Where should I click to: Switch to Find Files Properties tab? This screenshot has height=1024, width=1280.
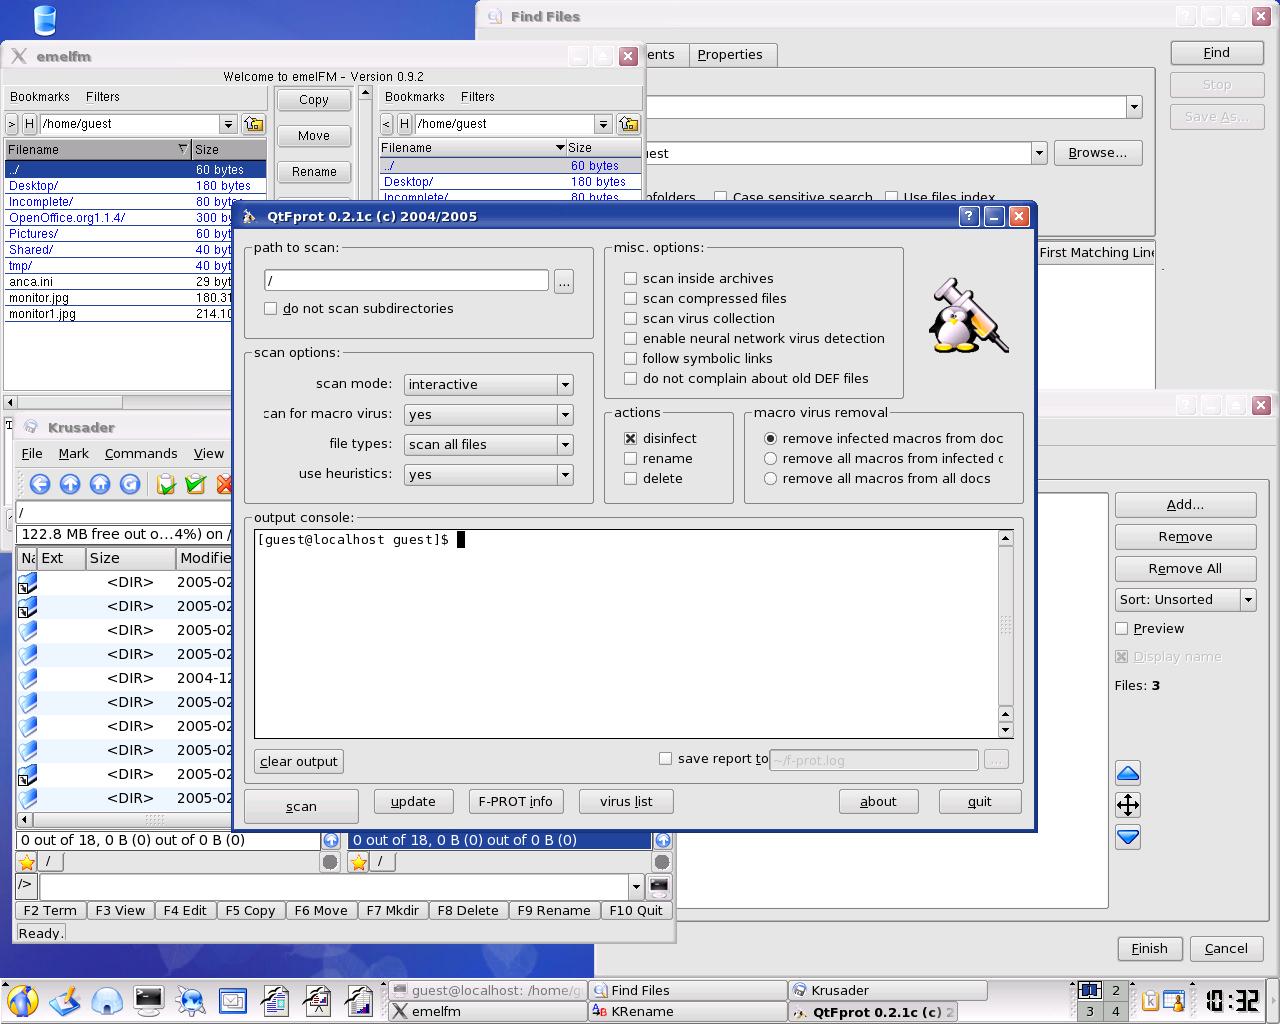[x=730, y=54]
